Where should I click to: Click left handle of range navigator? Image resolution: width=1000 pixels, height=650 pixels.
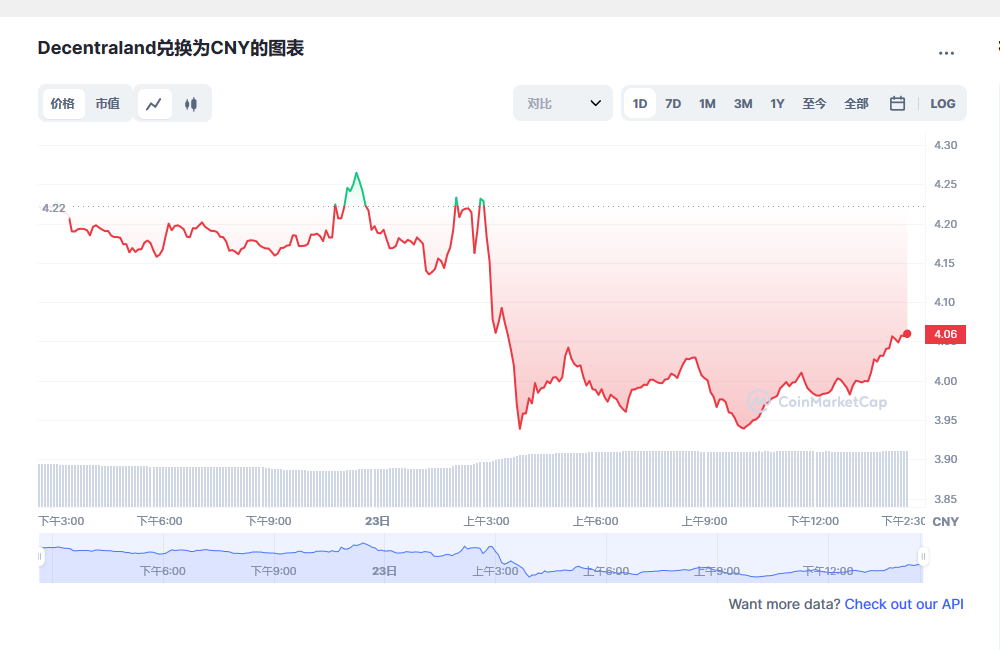pyautogui.click(x=40, y=557)
